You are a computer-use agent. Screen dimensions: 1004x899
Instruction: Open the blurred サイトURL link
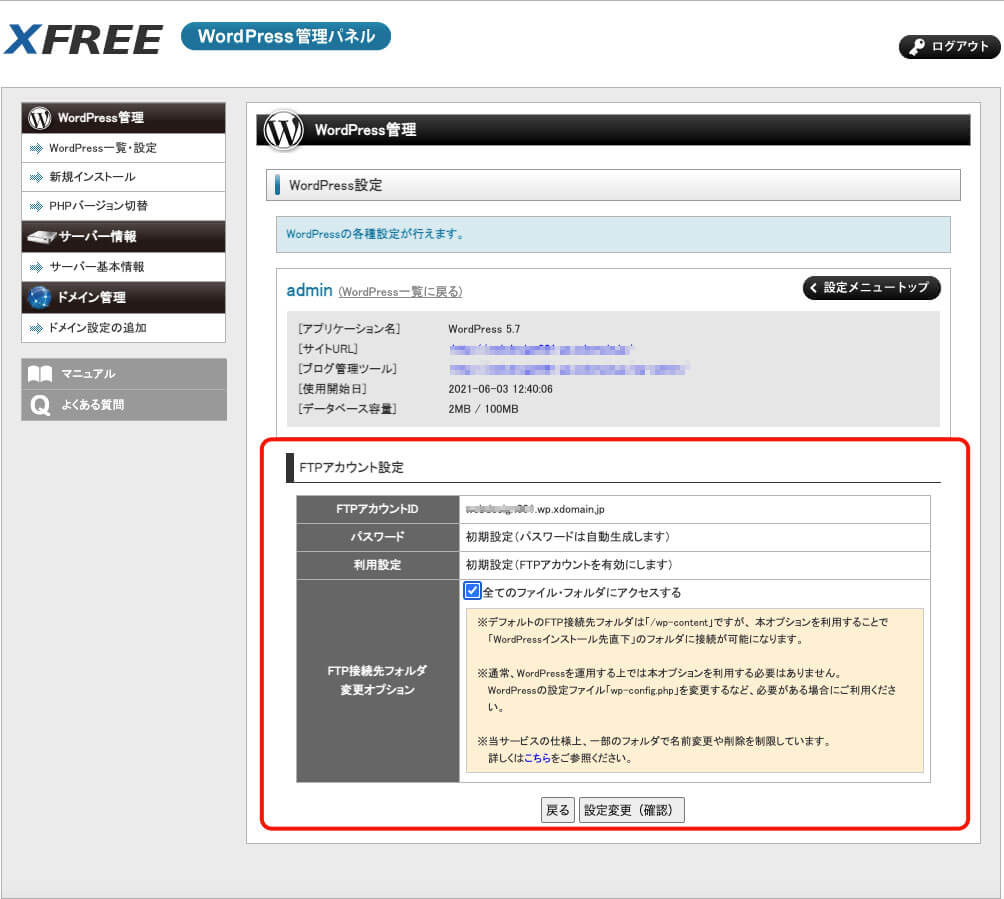(x=540, y=349)
